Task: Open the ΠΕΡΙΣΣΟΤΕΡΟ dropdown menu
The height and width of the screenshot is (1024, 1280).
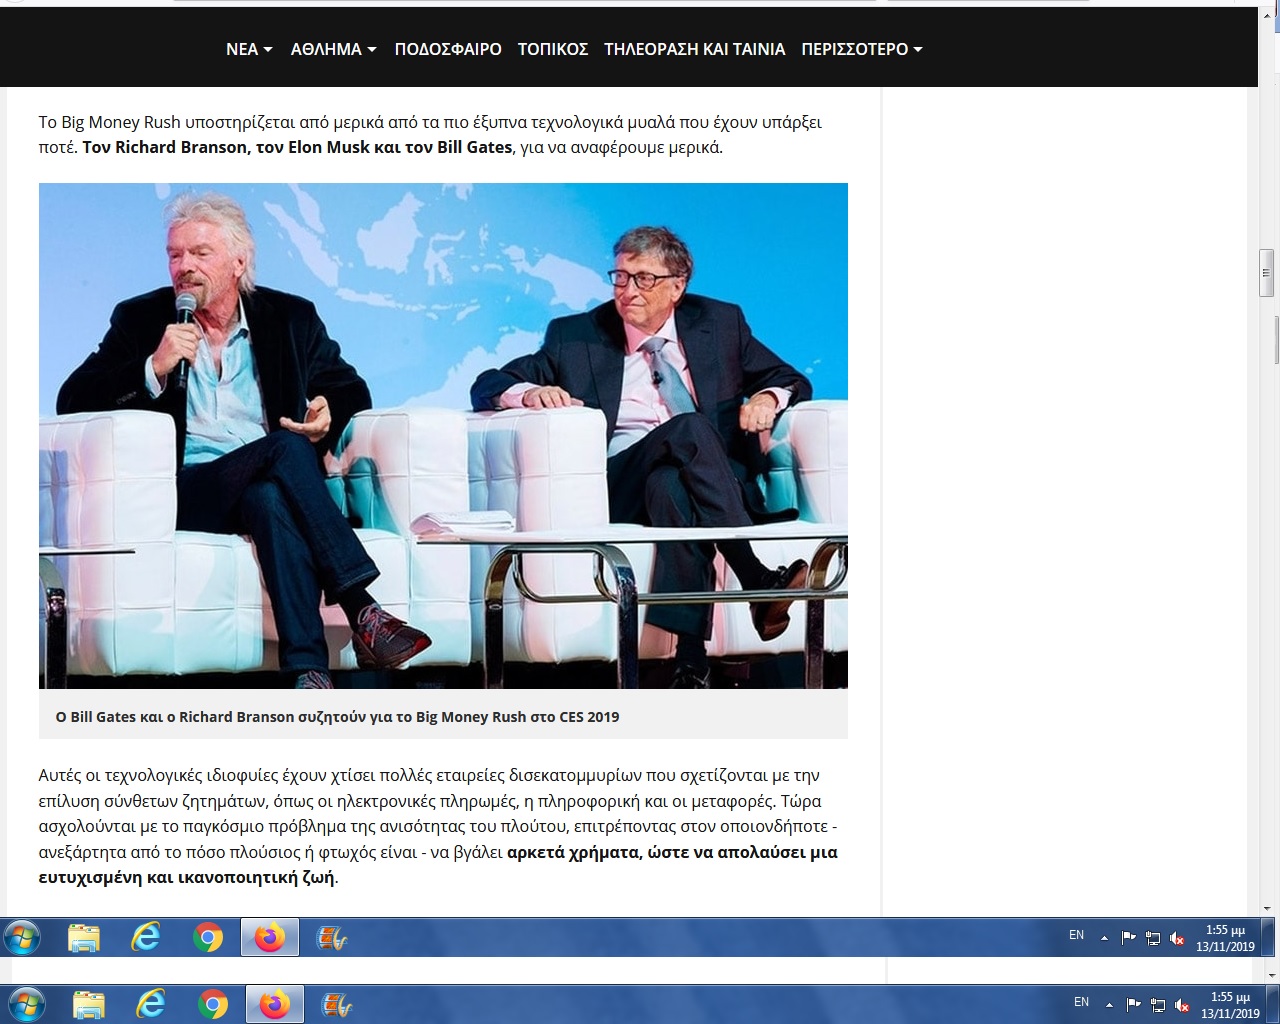Action: 861,49
